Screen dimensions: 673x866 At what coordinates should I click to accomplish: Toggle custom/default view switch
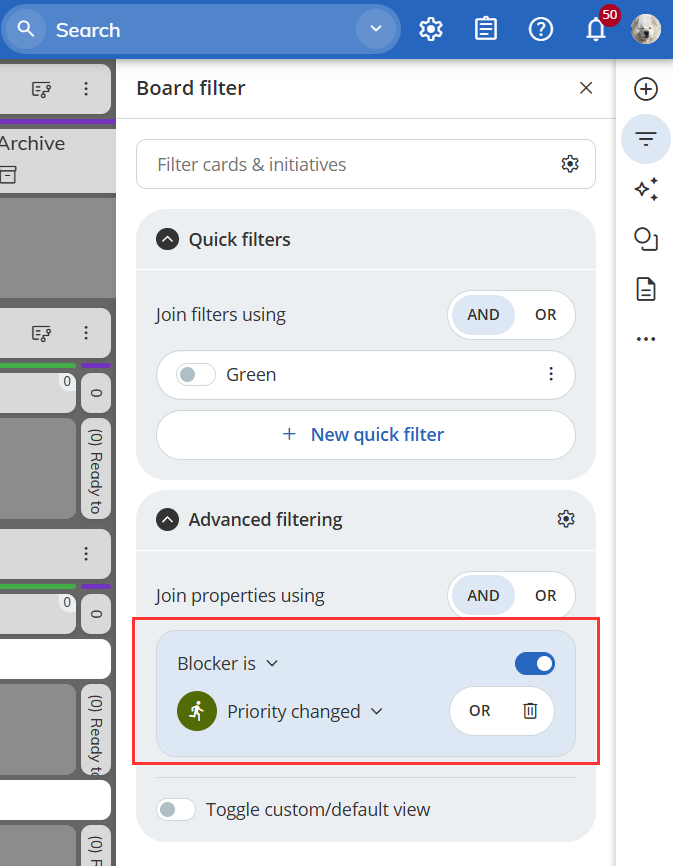click(x=177, y=809)
